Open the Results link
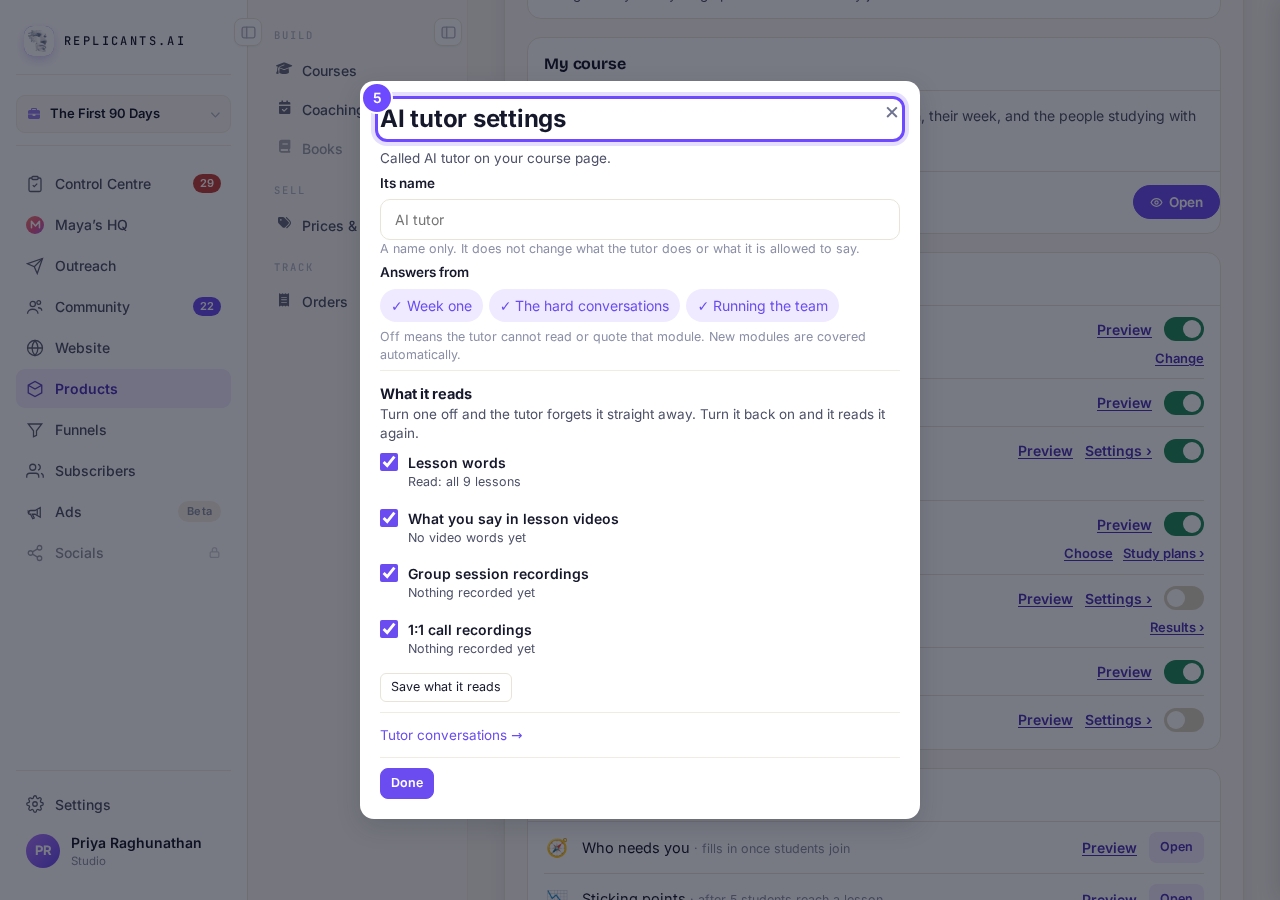 [x=1177, y=628]
